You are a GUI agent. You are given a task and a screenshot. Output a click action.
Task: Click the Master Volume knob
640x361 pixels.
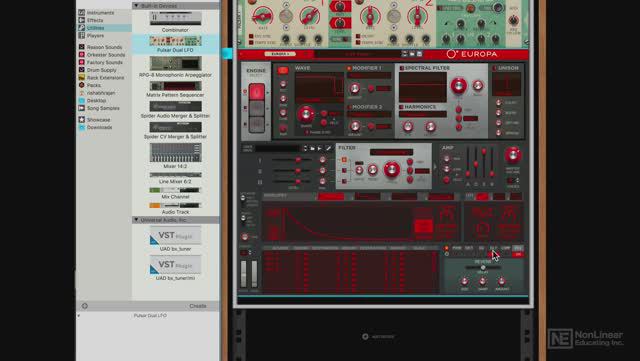513,155
